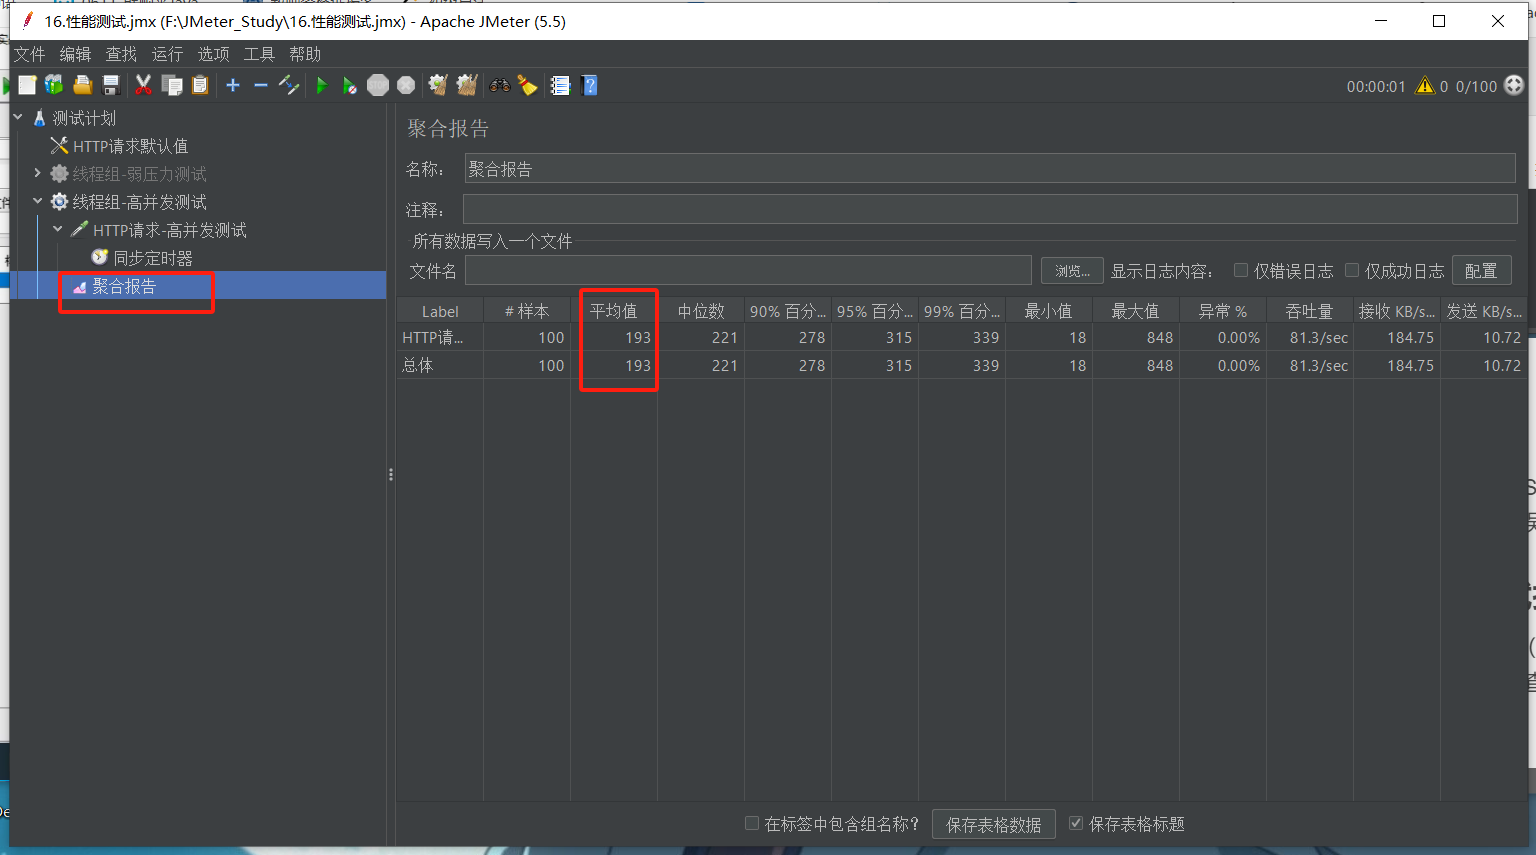The height and width of the screenshot is (855, 1536).
Task: Open Help with the question mark icon
Action: (x=590, y=85)
